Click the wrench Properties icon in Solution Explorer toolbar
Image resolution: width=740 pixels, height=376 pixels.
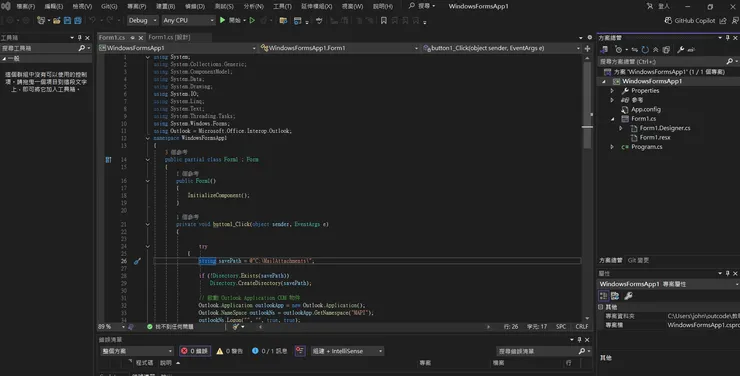[x=681, y=50]
